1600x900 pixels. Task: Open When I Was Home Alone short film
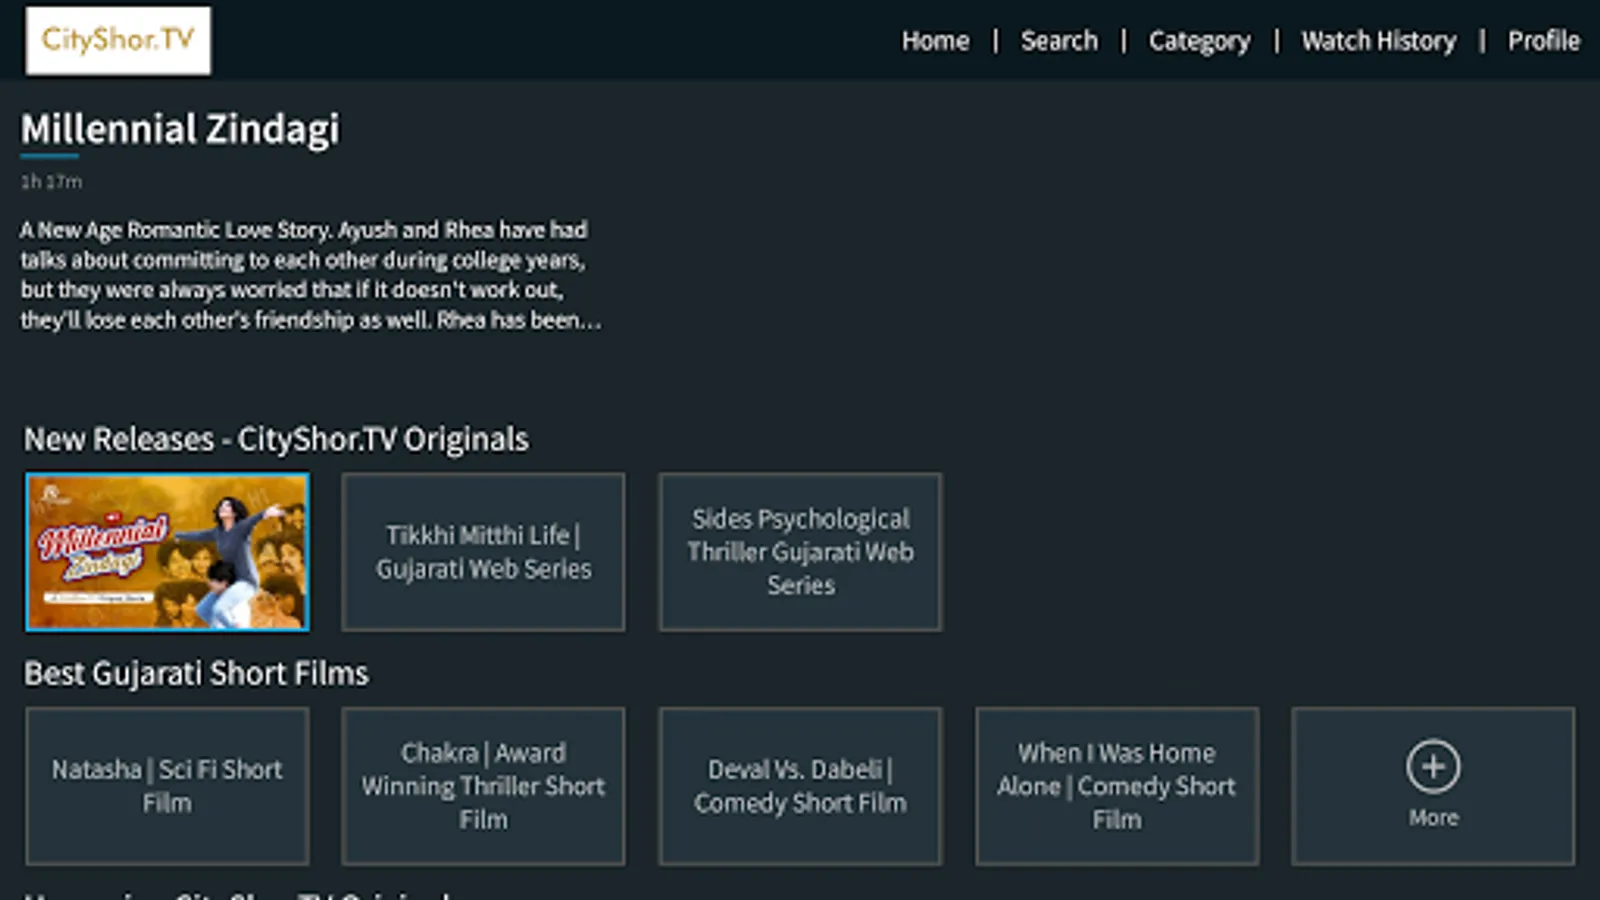click(1116, 785)
